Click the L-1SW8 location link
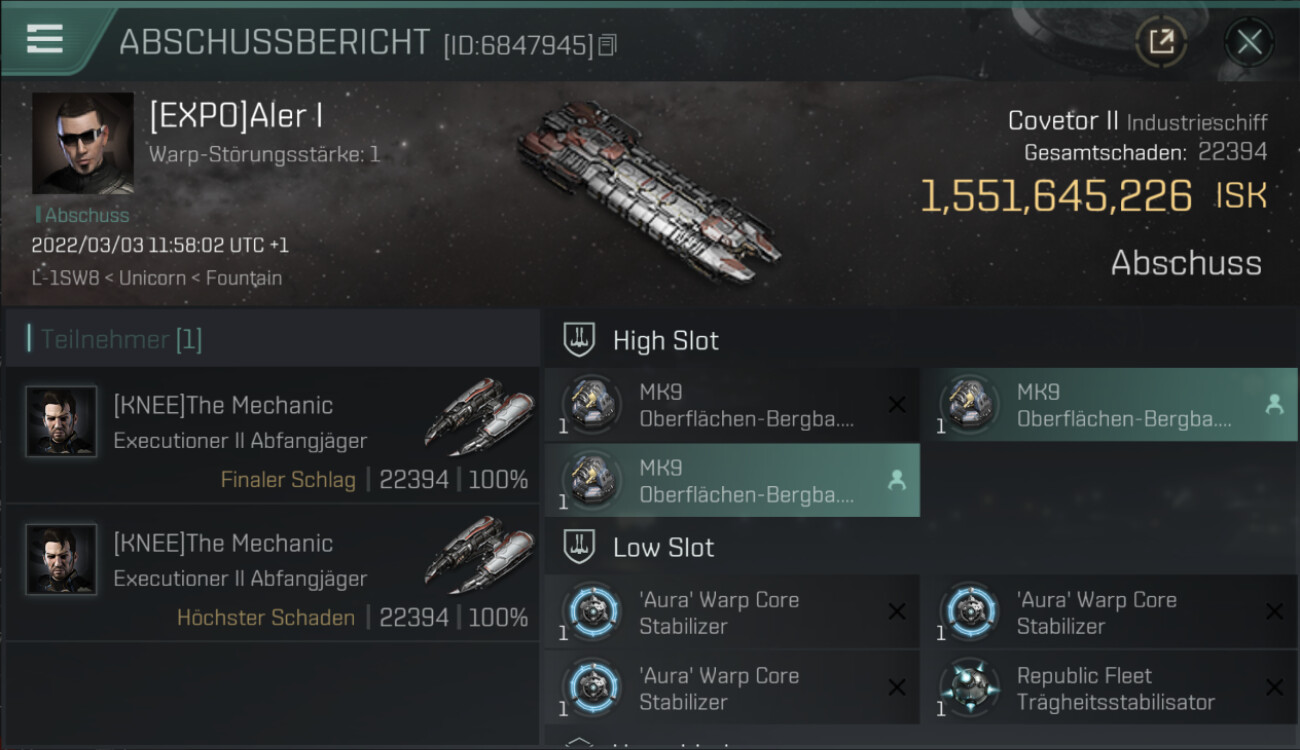Image resolution: width=1300 pixels, height=750 pixels. click(63, 278)
